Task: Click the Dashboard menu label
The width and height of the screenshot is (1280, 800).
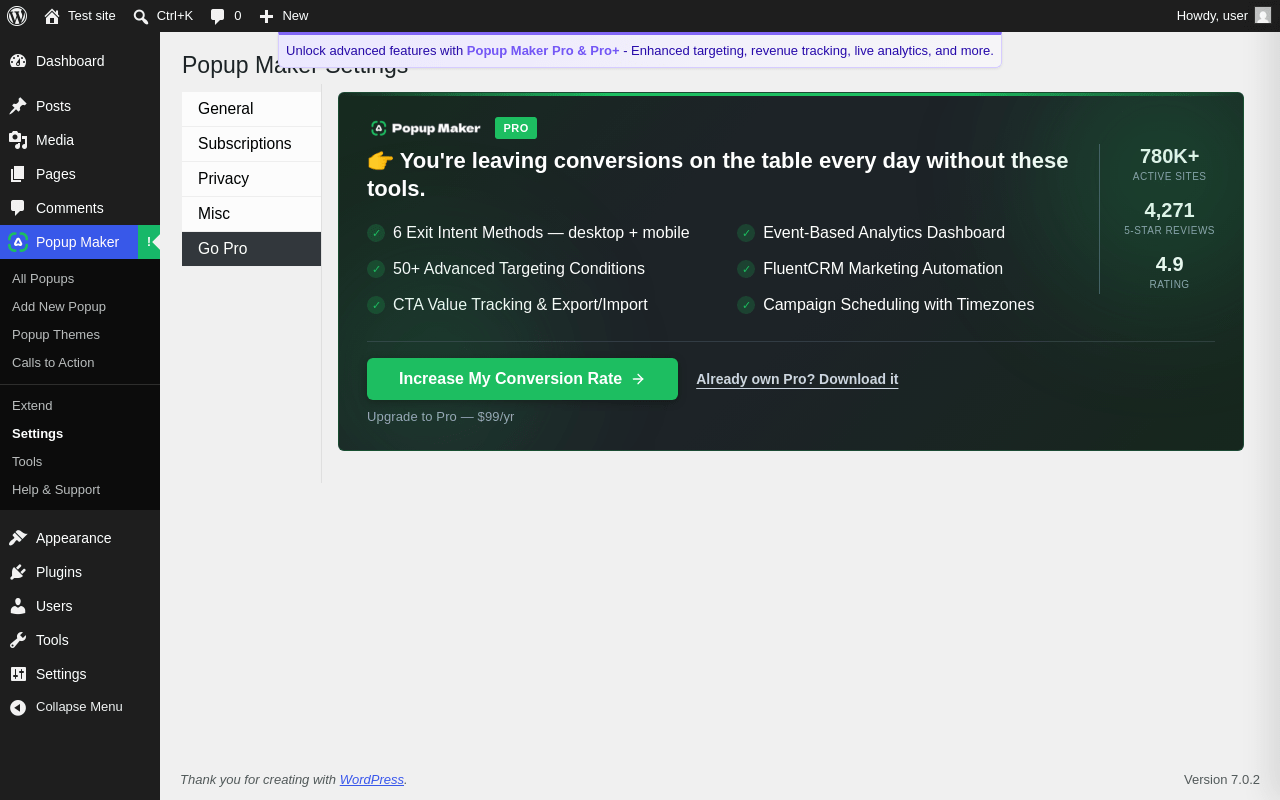Action: pyautogui.click(x=70, y=61)
